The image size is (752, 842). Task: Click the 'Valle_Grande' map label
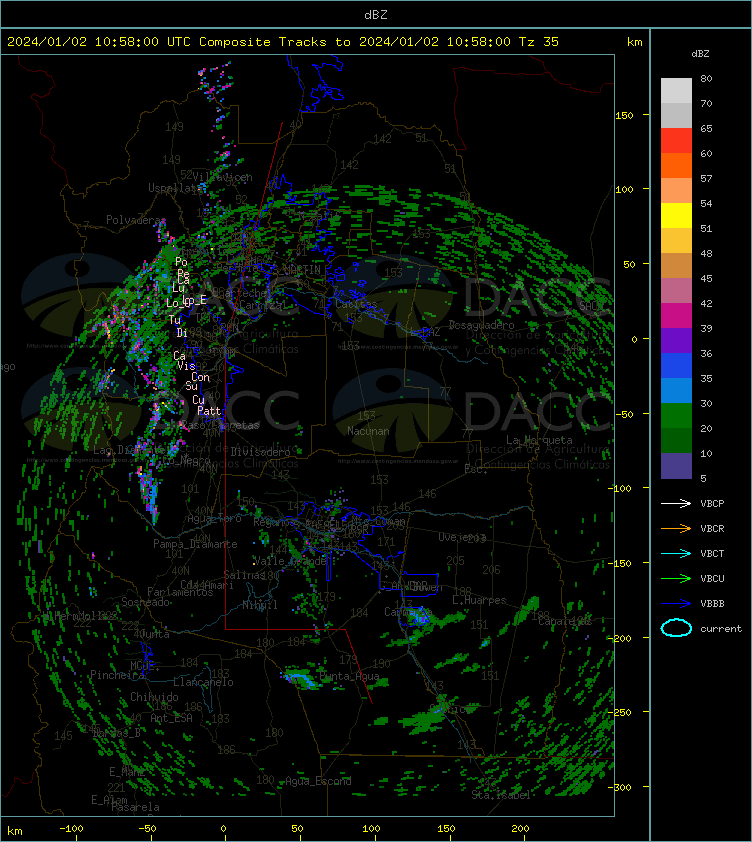point(290,561)
